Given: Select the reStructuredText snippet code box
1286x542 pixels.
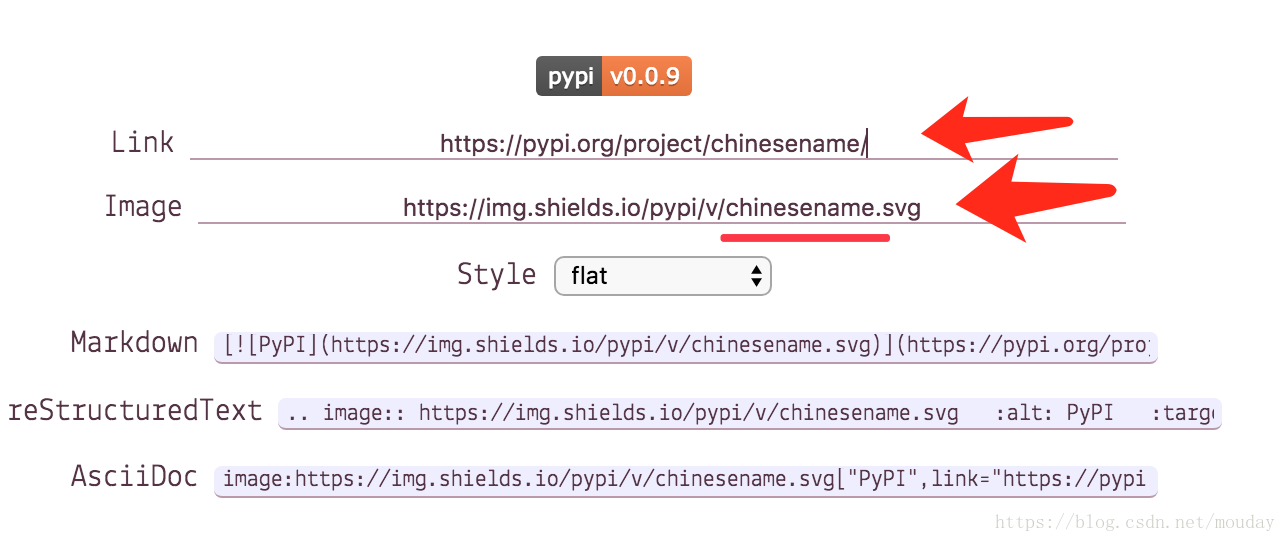Looking at the screenshot, I should [750, 412].
